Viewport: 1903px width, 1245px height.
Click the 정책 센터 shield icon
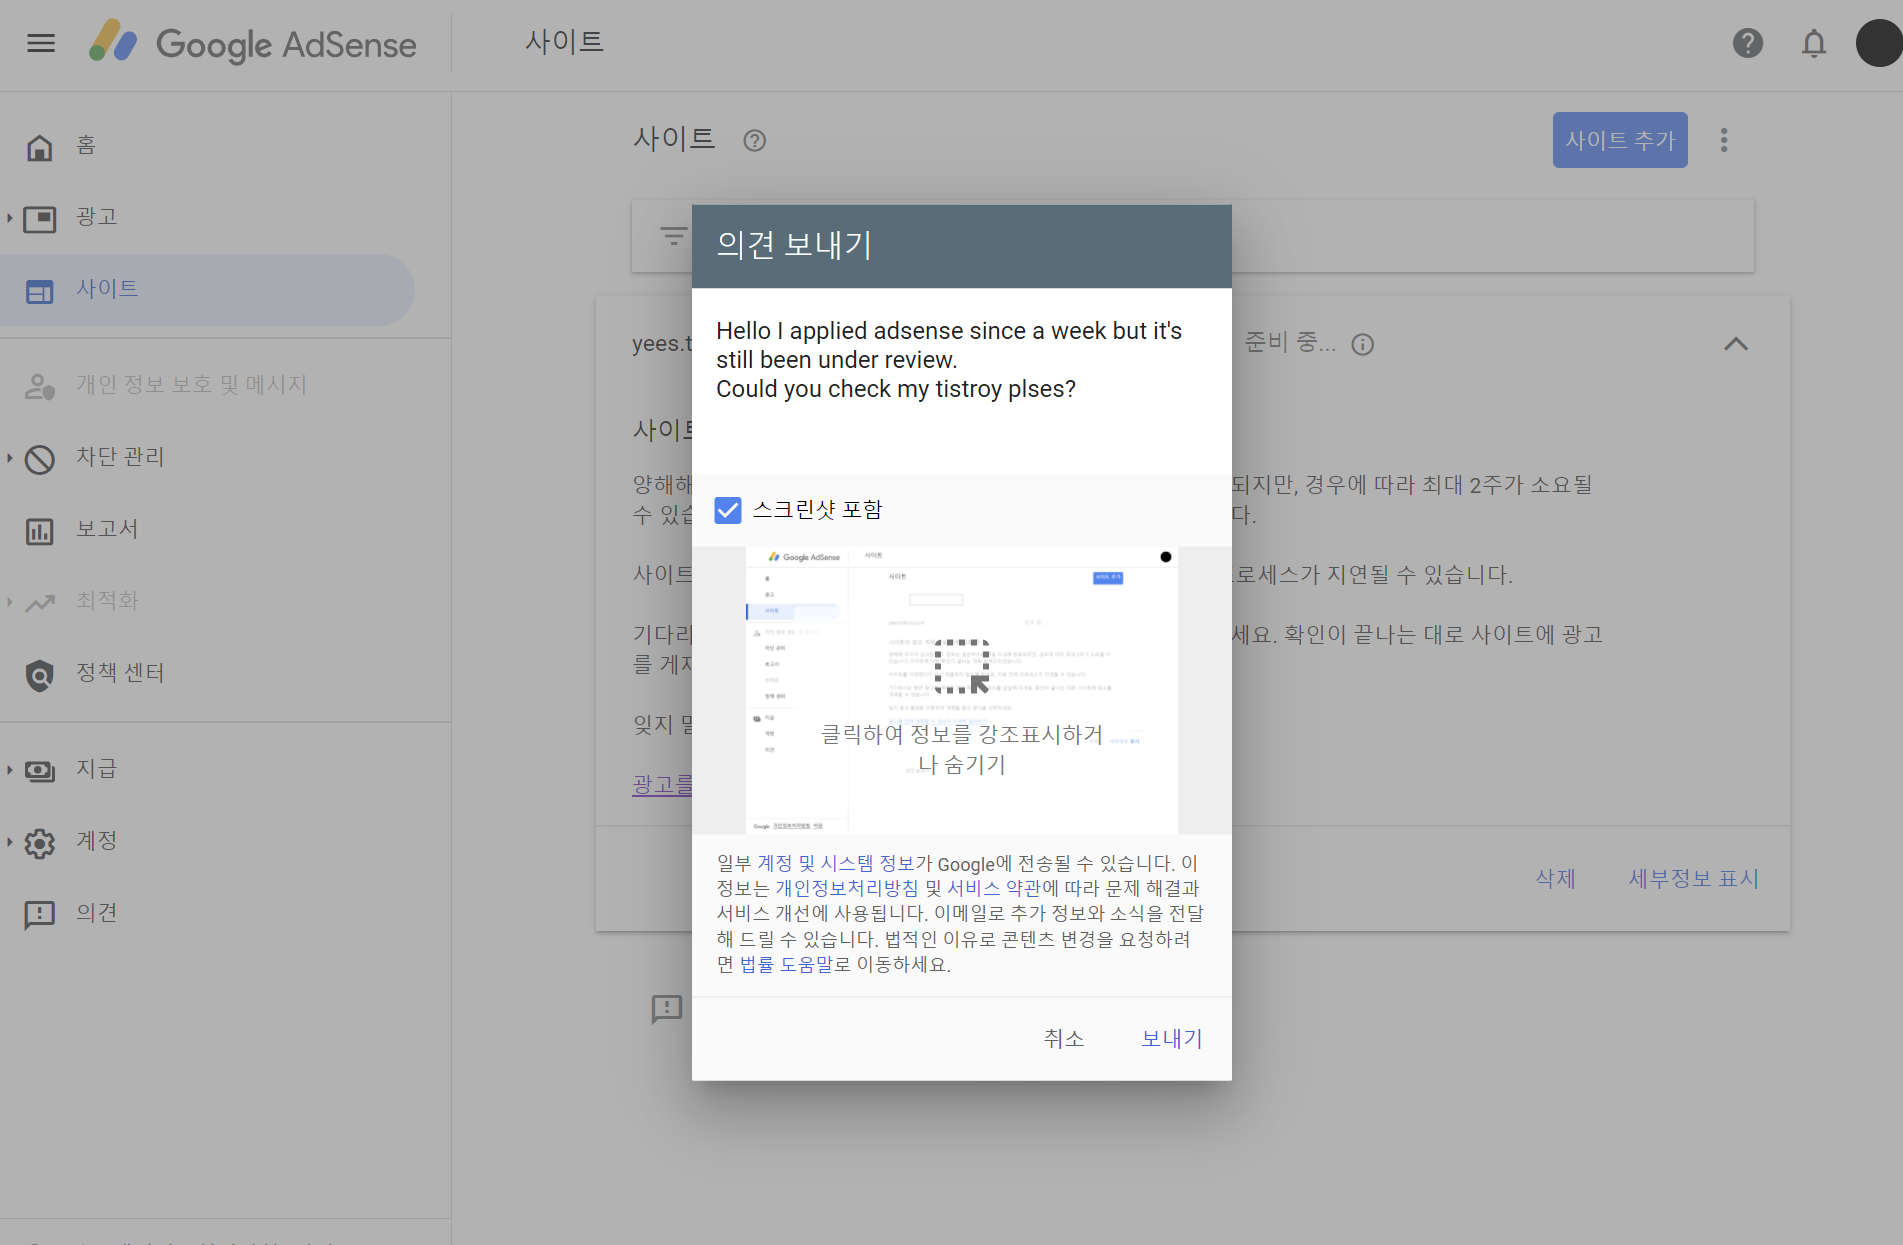40,674
